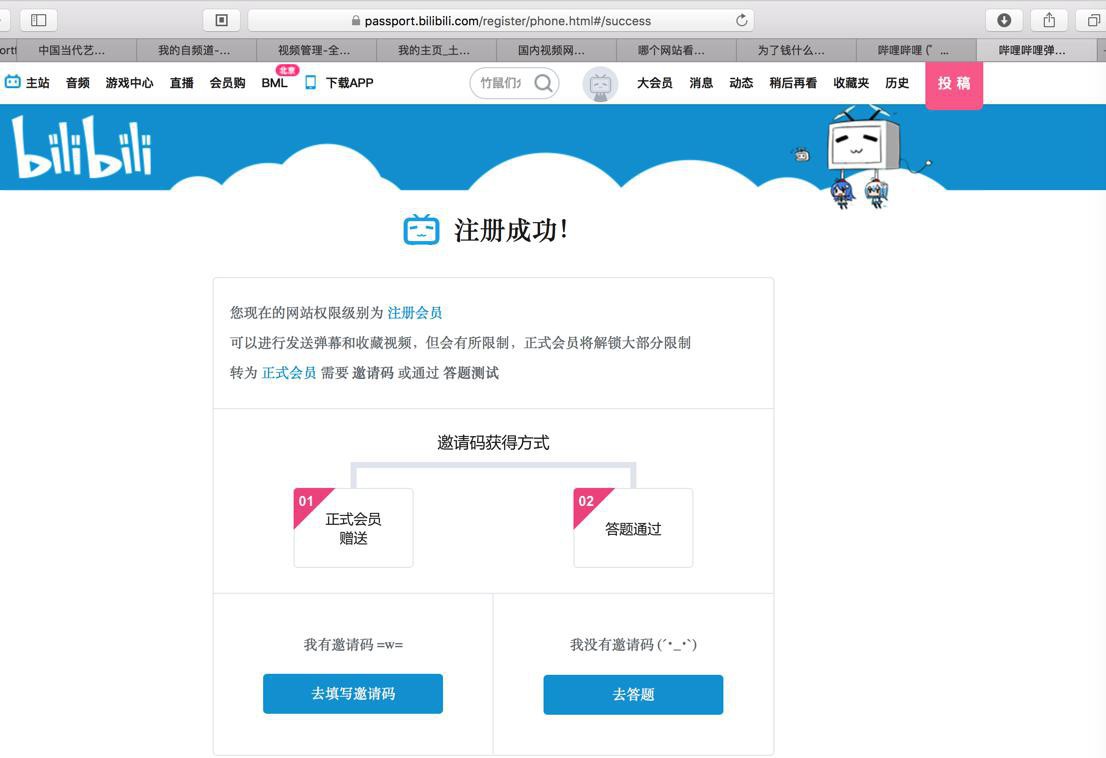Screen dimensions: 1106x758
Task: Click the pink 投稿 button
Action: pos(954,84)
